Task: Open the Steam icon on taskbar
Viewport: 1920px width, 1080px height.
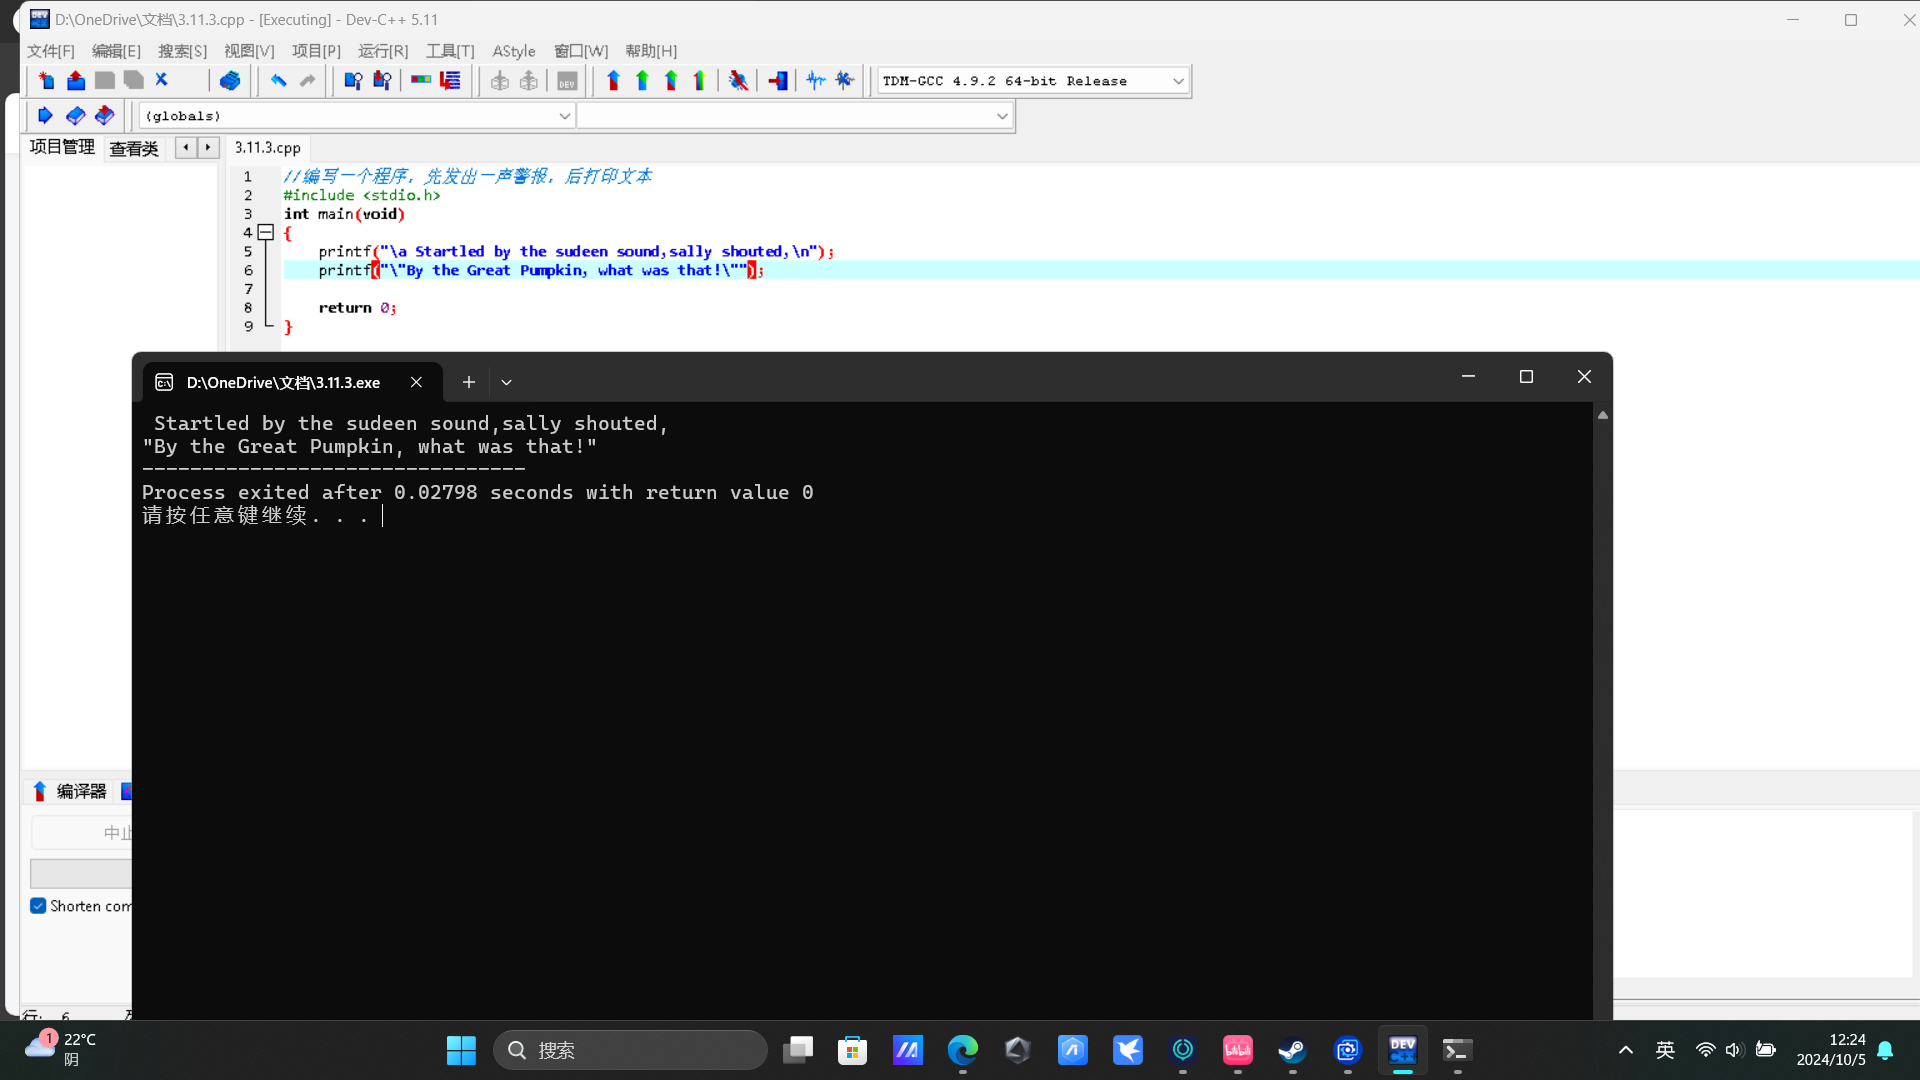Action: (1292, 1050)
